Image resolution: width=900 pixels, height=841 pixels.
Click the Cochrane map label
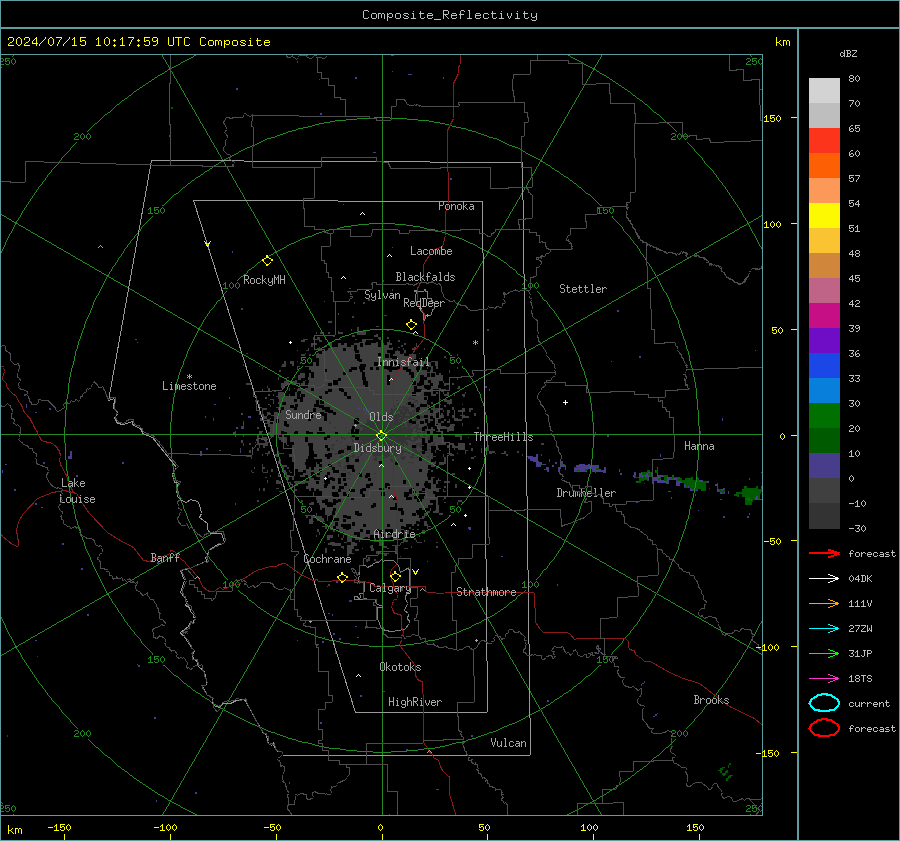327,559
